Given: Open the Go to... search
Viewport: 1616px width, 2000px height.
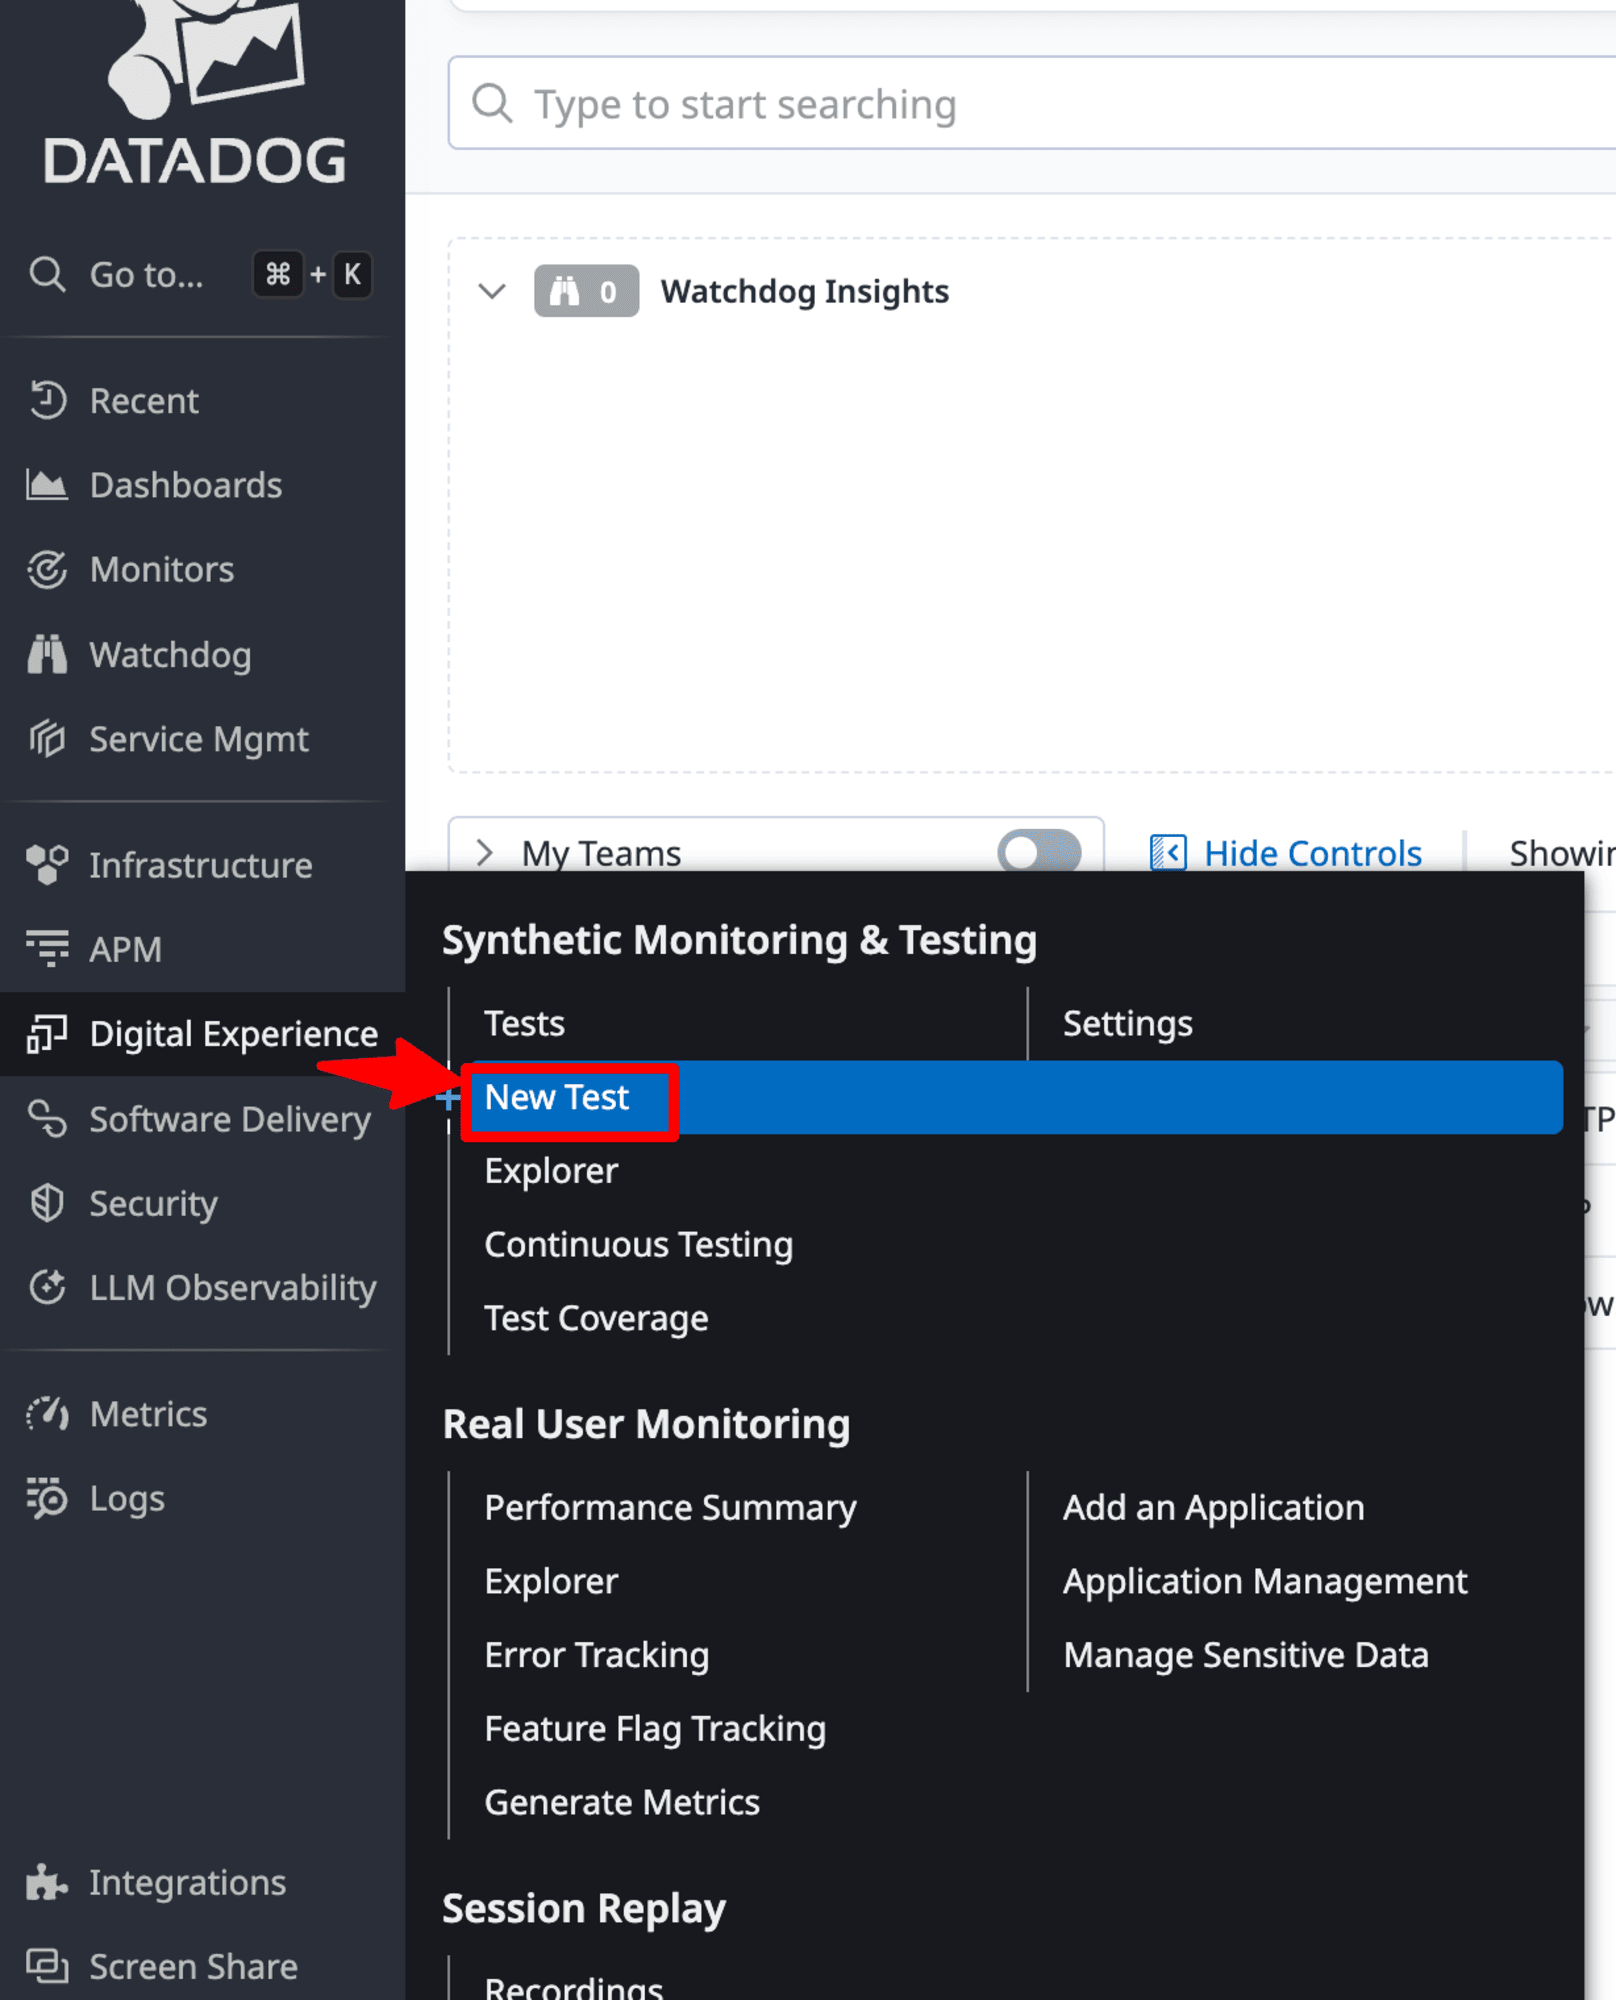Looking at the screenshot, I should [x=145, y=275].
